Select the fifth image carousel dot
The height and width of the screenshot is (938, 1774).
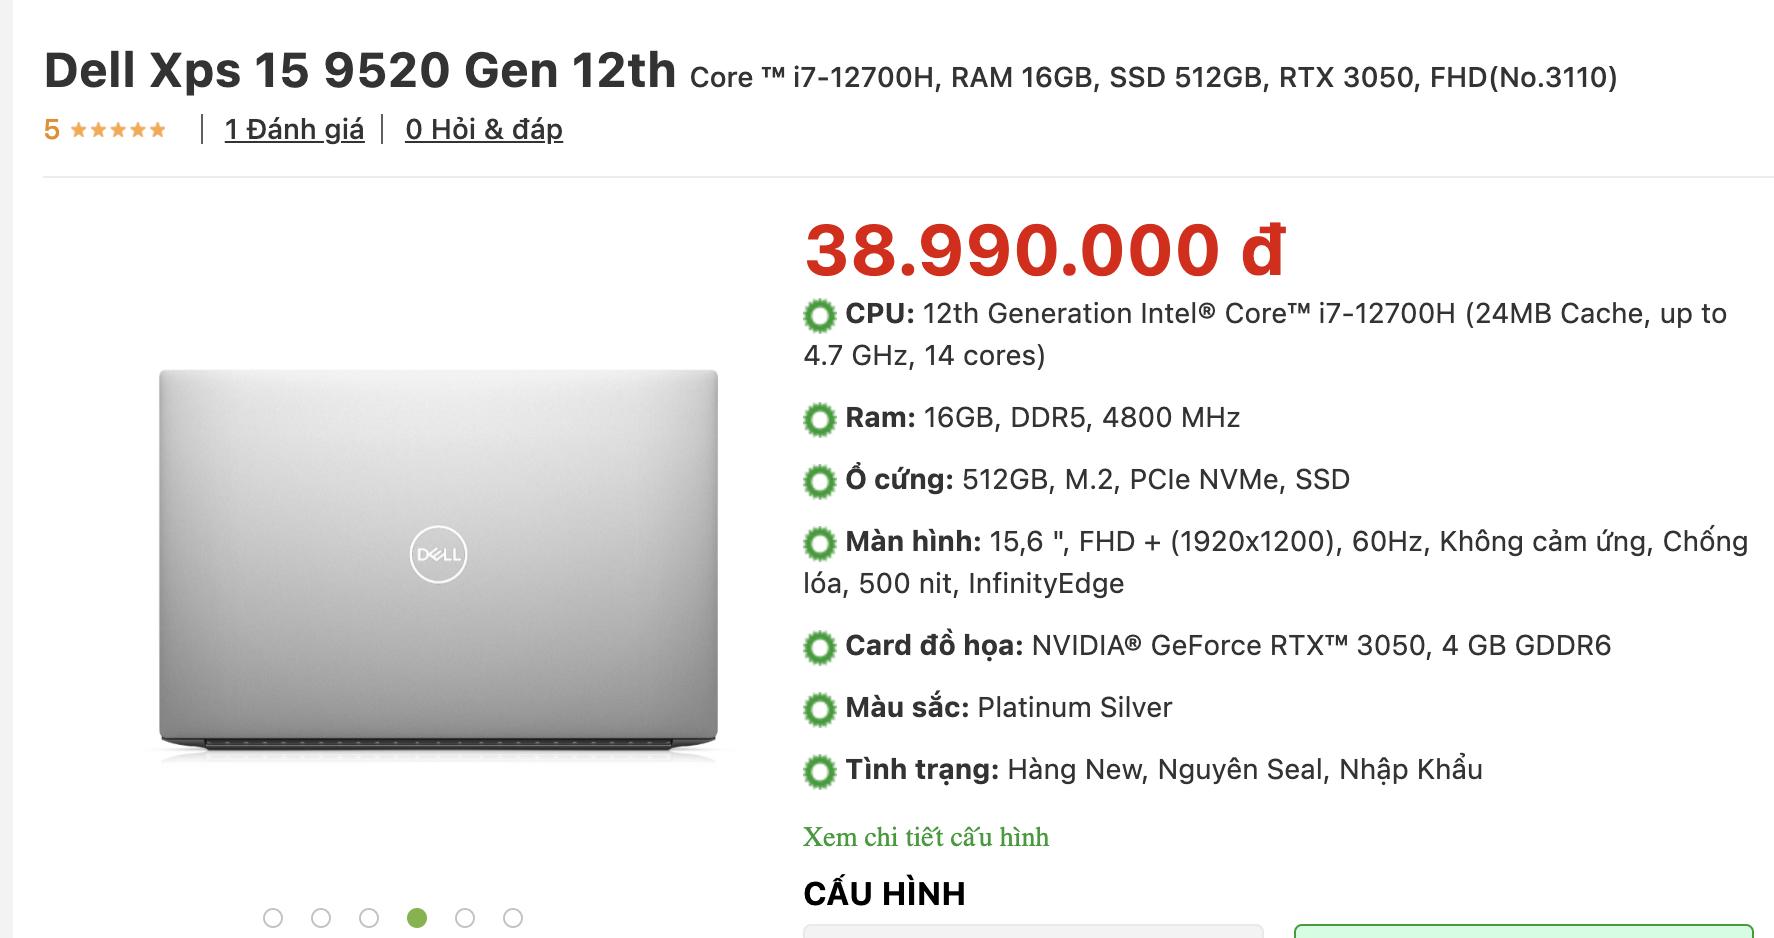pos(465,918)
